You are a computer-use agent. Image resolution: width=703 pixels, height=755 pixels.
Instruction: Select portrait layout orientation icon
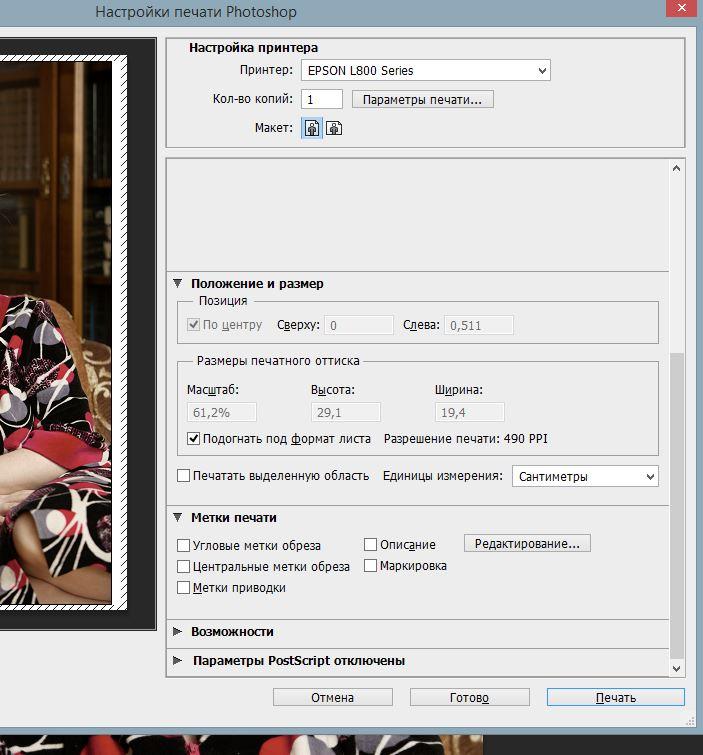pos(312,128)
